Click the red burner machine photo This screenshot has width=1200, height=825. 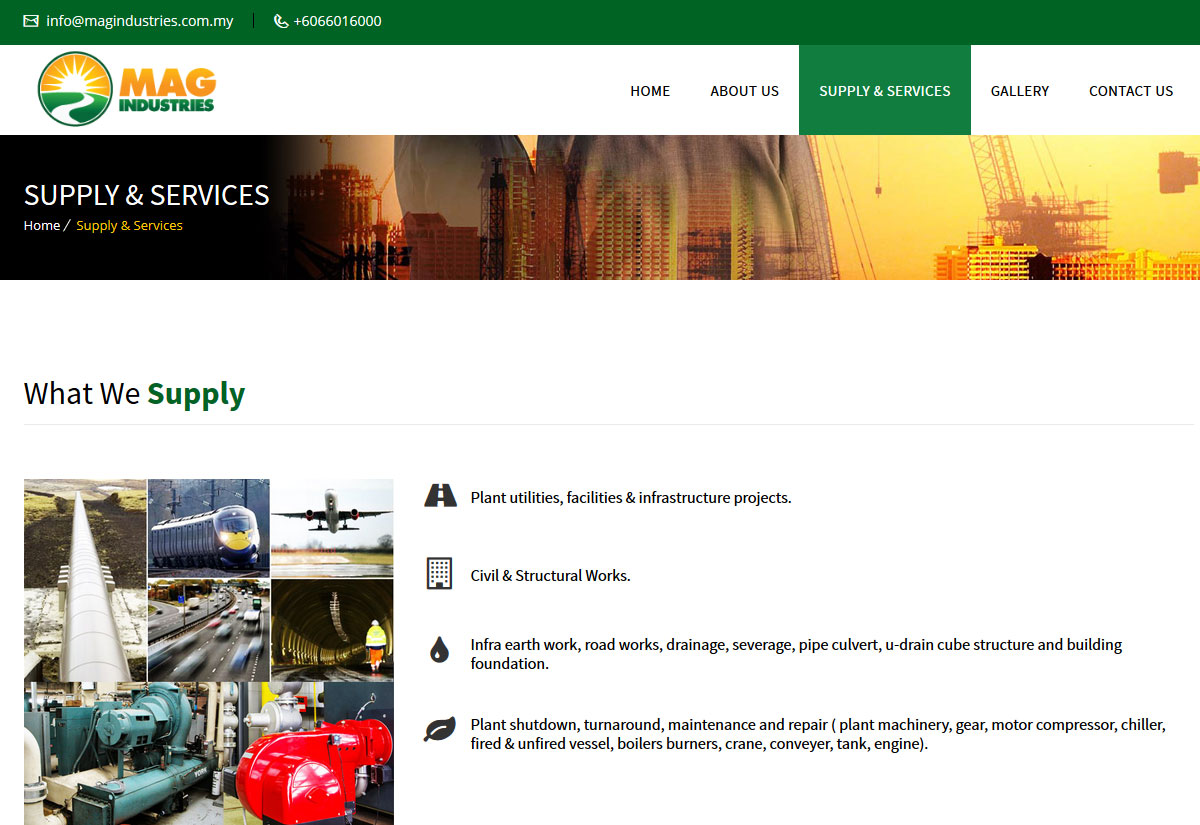[315, 753]
